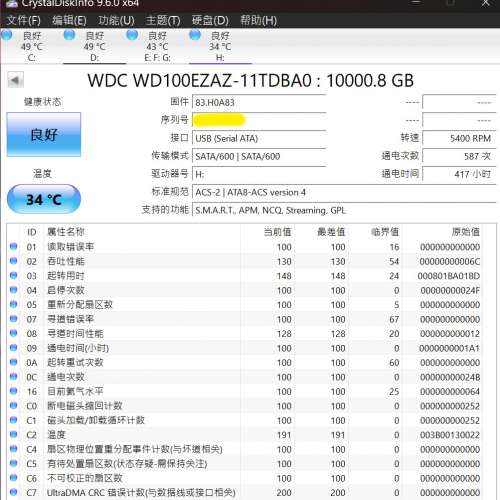The height and width of the screenshot is (500, 500).
Task: Click status dot for attribute 01 读取错误率
Action: point(13,246)
